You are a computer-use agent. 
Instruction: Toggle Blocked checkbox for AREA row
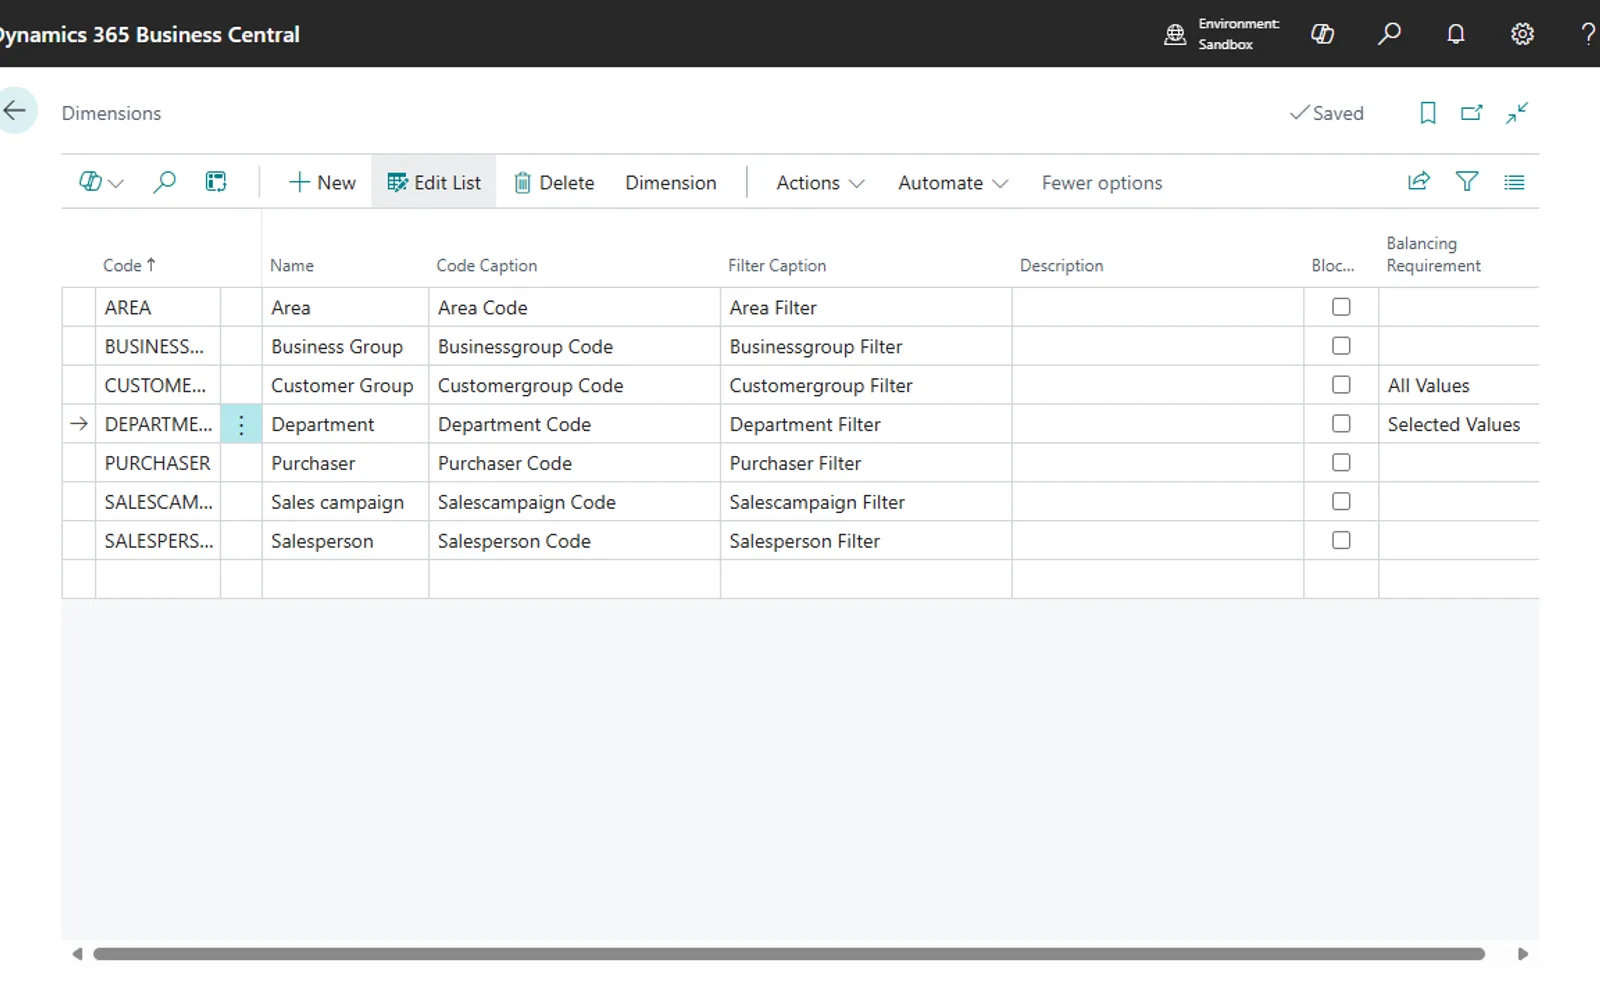[x=1341, y=307]
